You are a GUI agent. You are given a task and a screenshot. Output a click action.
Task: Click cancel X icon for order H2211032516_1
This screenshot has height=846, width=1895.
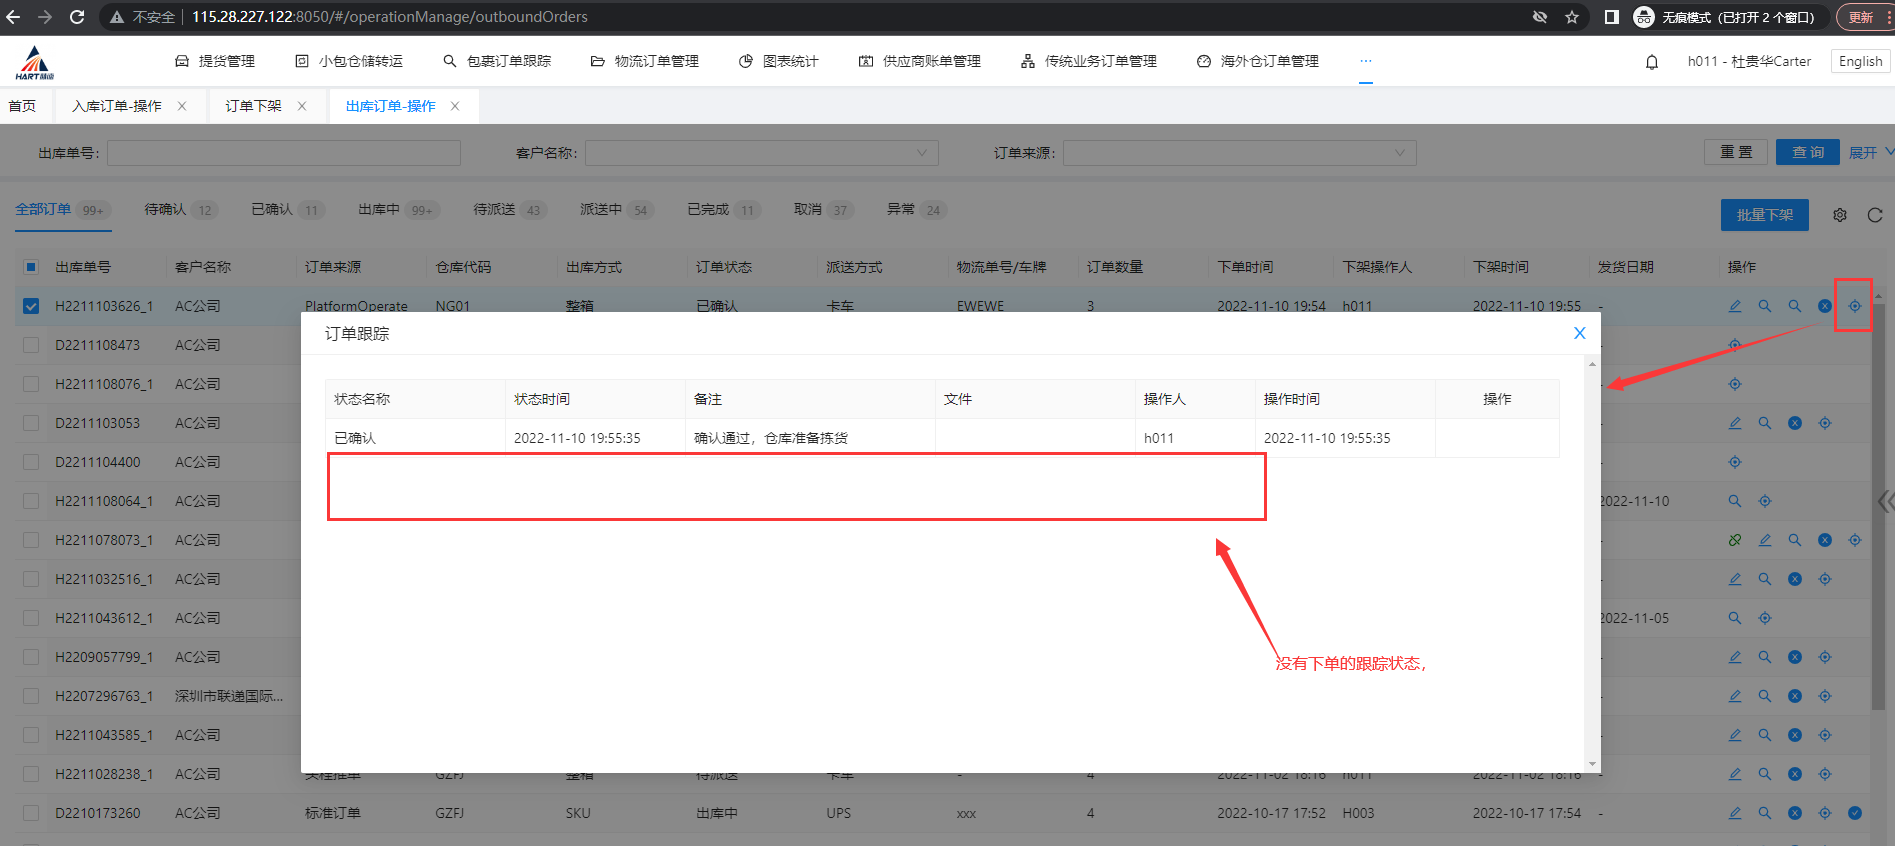(1795, 579)
